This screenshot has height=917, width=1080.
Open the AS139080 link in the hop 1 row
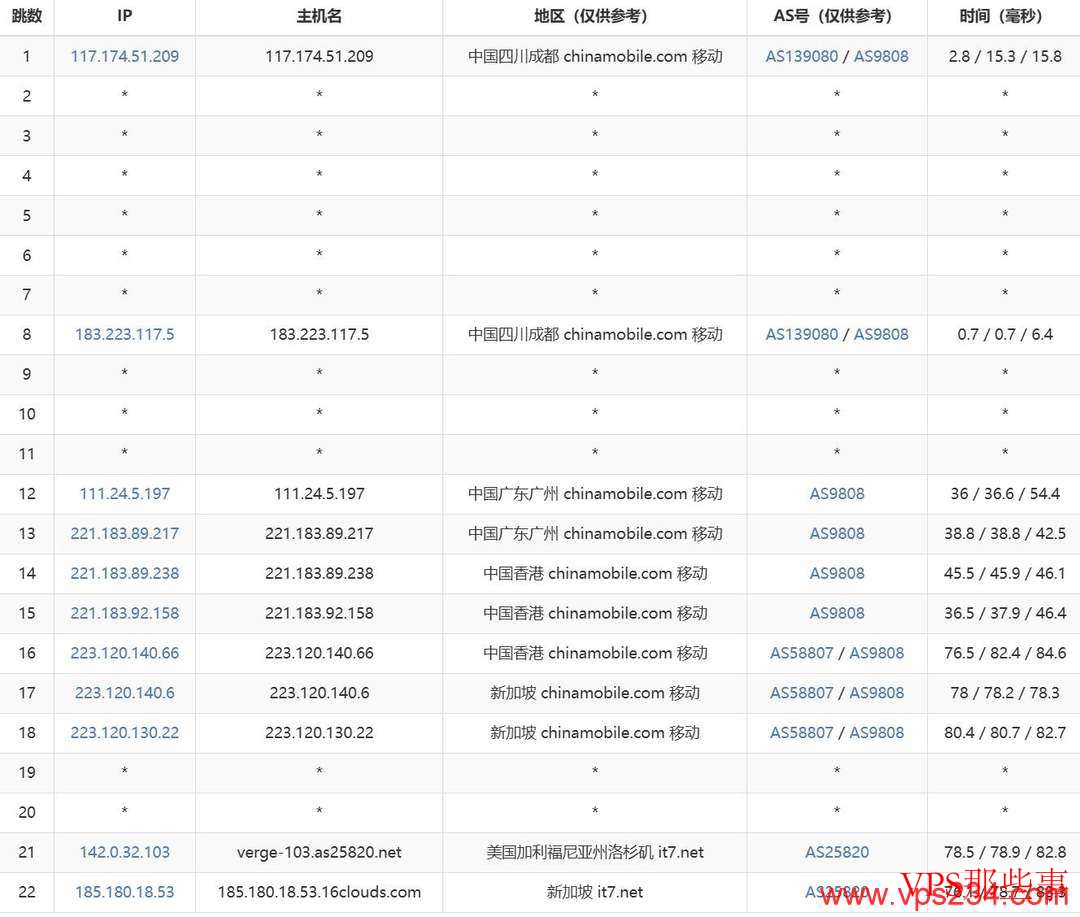802,56
